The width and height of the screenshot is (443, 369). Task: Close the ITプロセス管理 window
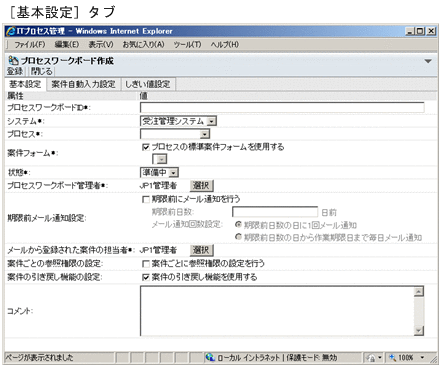point(431,31)
